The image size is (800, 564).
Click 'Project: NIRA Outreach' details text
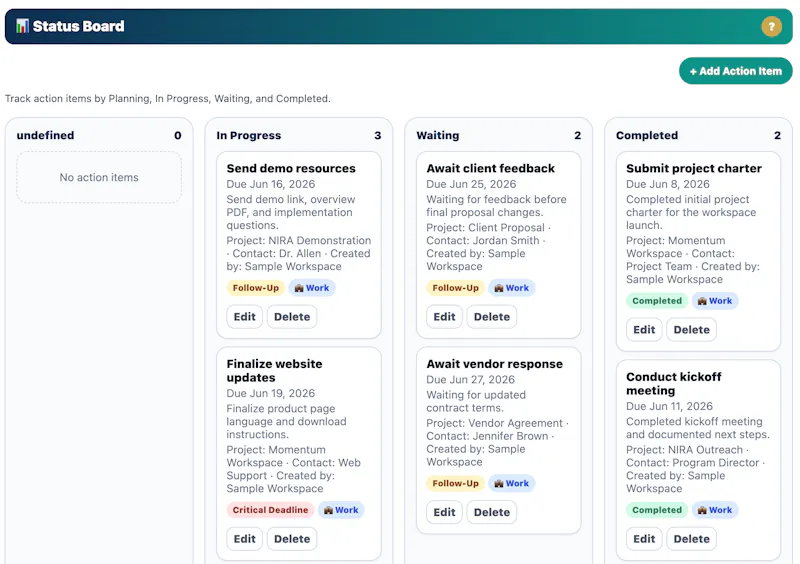pos(696,469)
